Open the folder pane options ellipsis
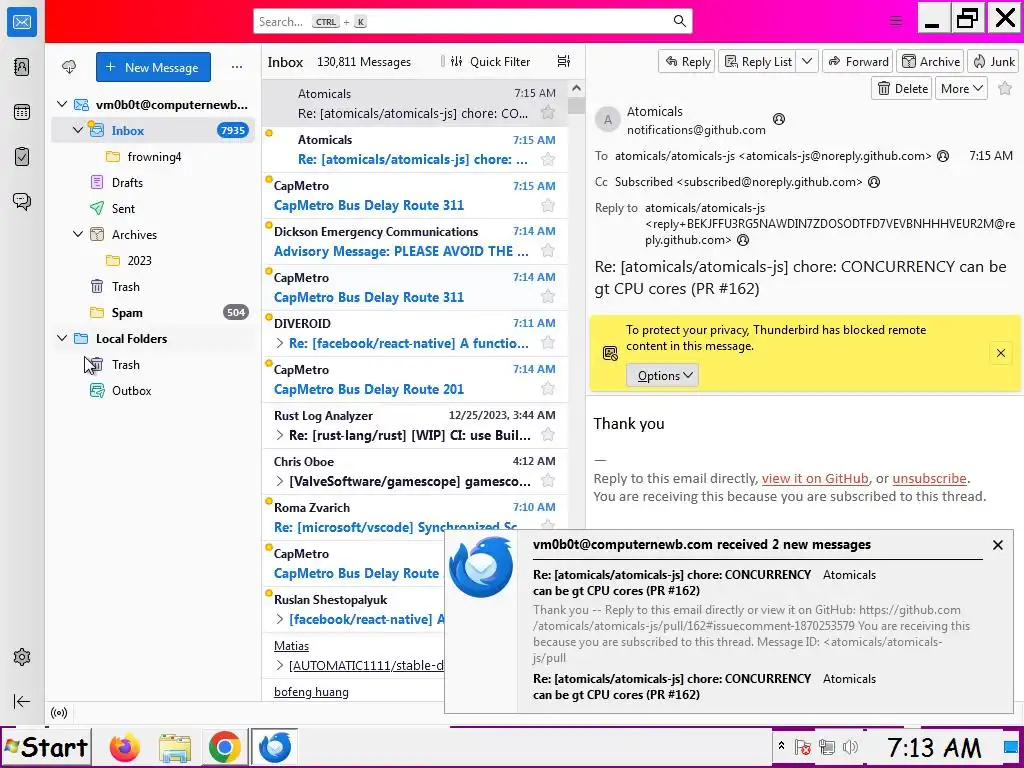The height and width of the screenshot is (768, 1024). click(x=236, y=67)
